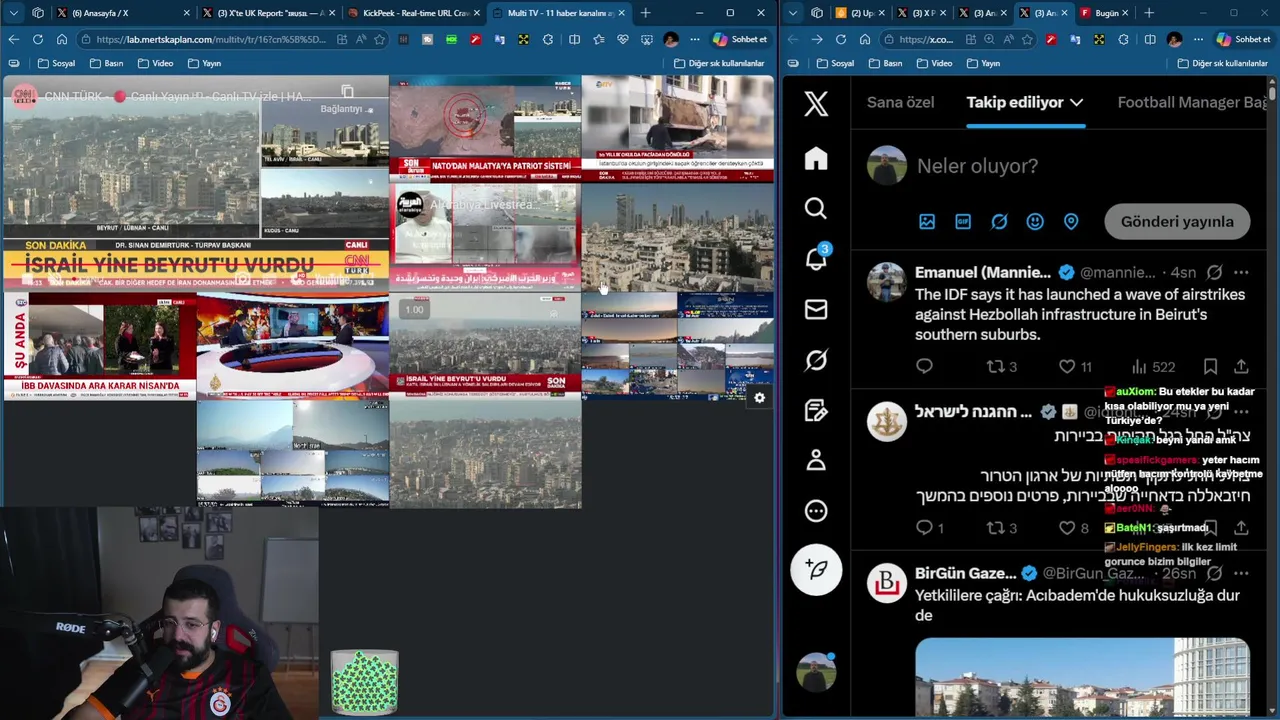Switch to (6) Anasayfa / X tab

[x=124, y=13]
